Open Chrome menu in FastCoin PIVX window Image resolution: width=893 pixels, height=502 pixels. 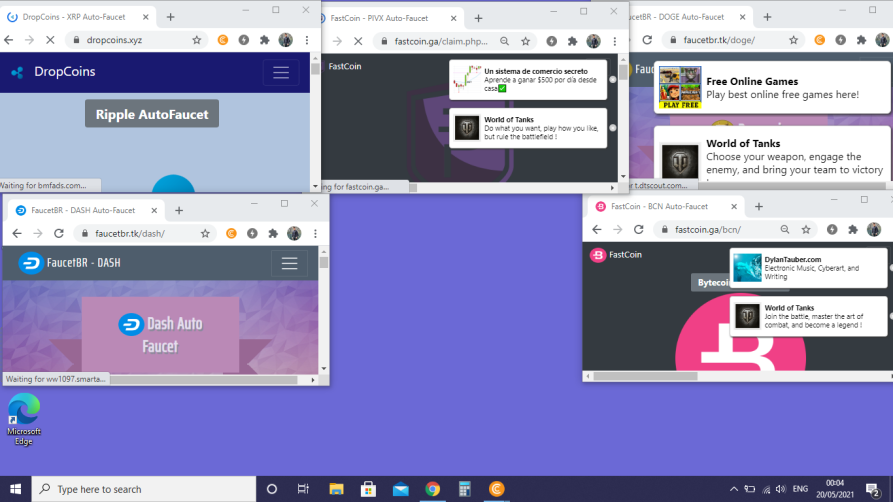point(615,41)
